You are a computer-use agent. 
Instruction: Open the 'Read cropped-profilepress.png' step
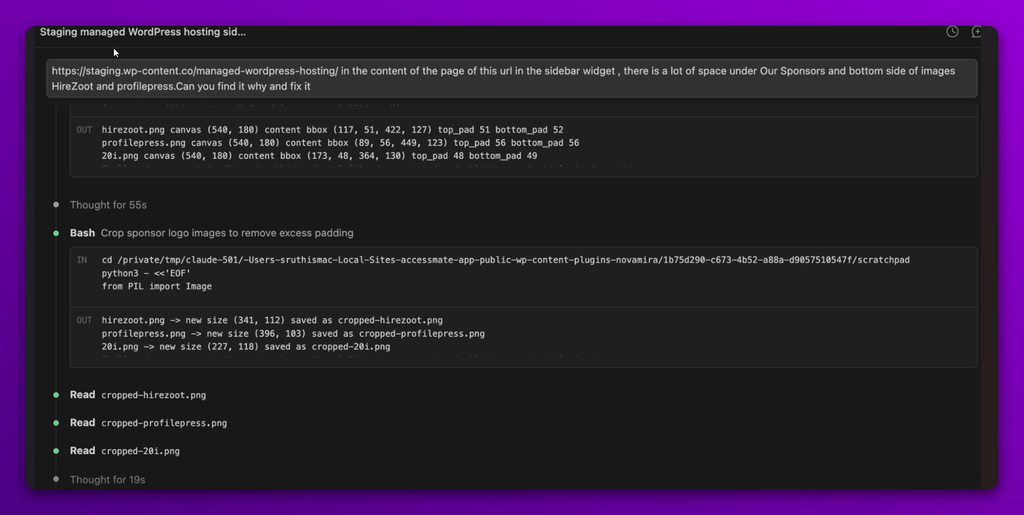click(148, 423)
